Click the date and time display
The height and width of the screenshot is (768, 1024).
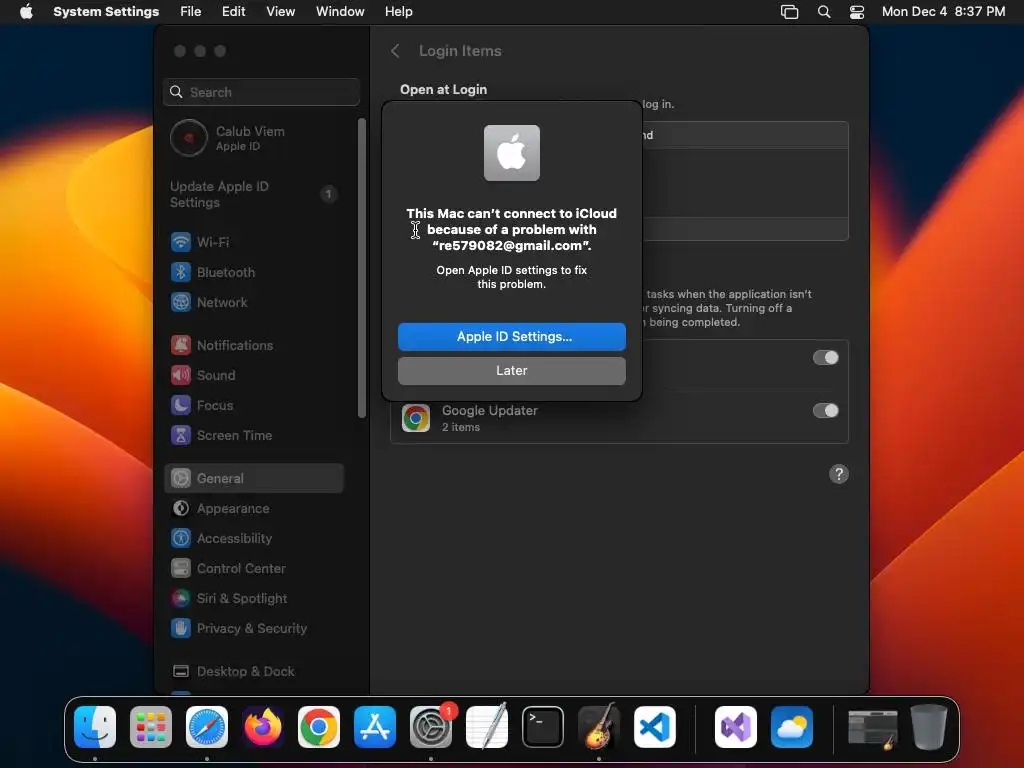pyautogui.click(x=943, y=12)
